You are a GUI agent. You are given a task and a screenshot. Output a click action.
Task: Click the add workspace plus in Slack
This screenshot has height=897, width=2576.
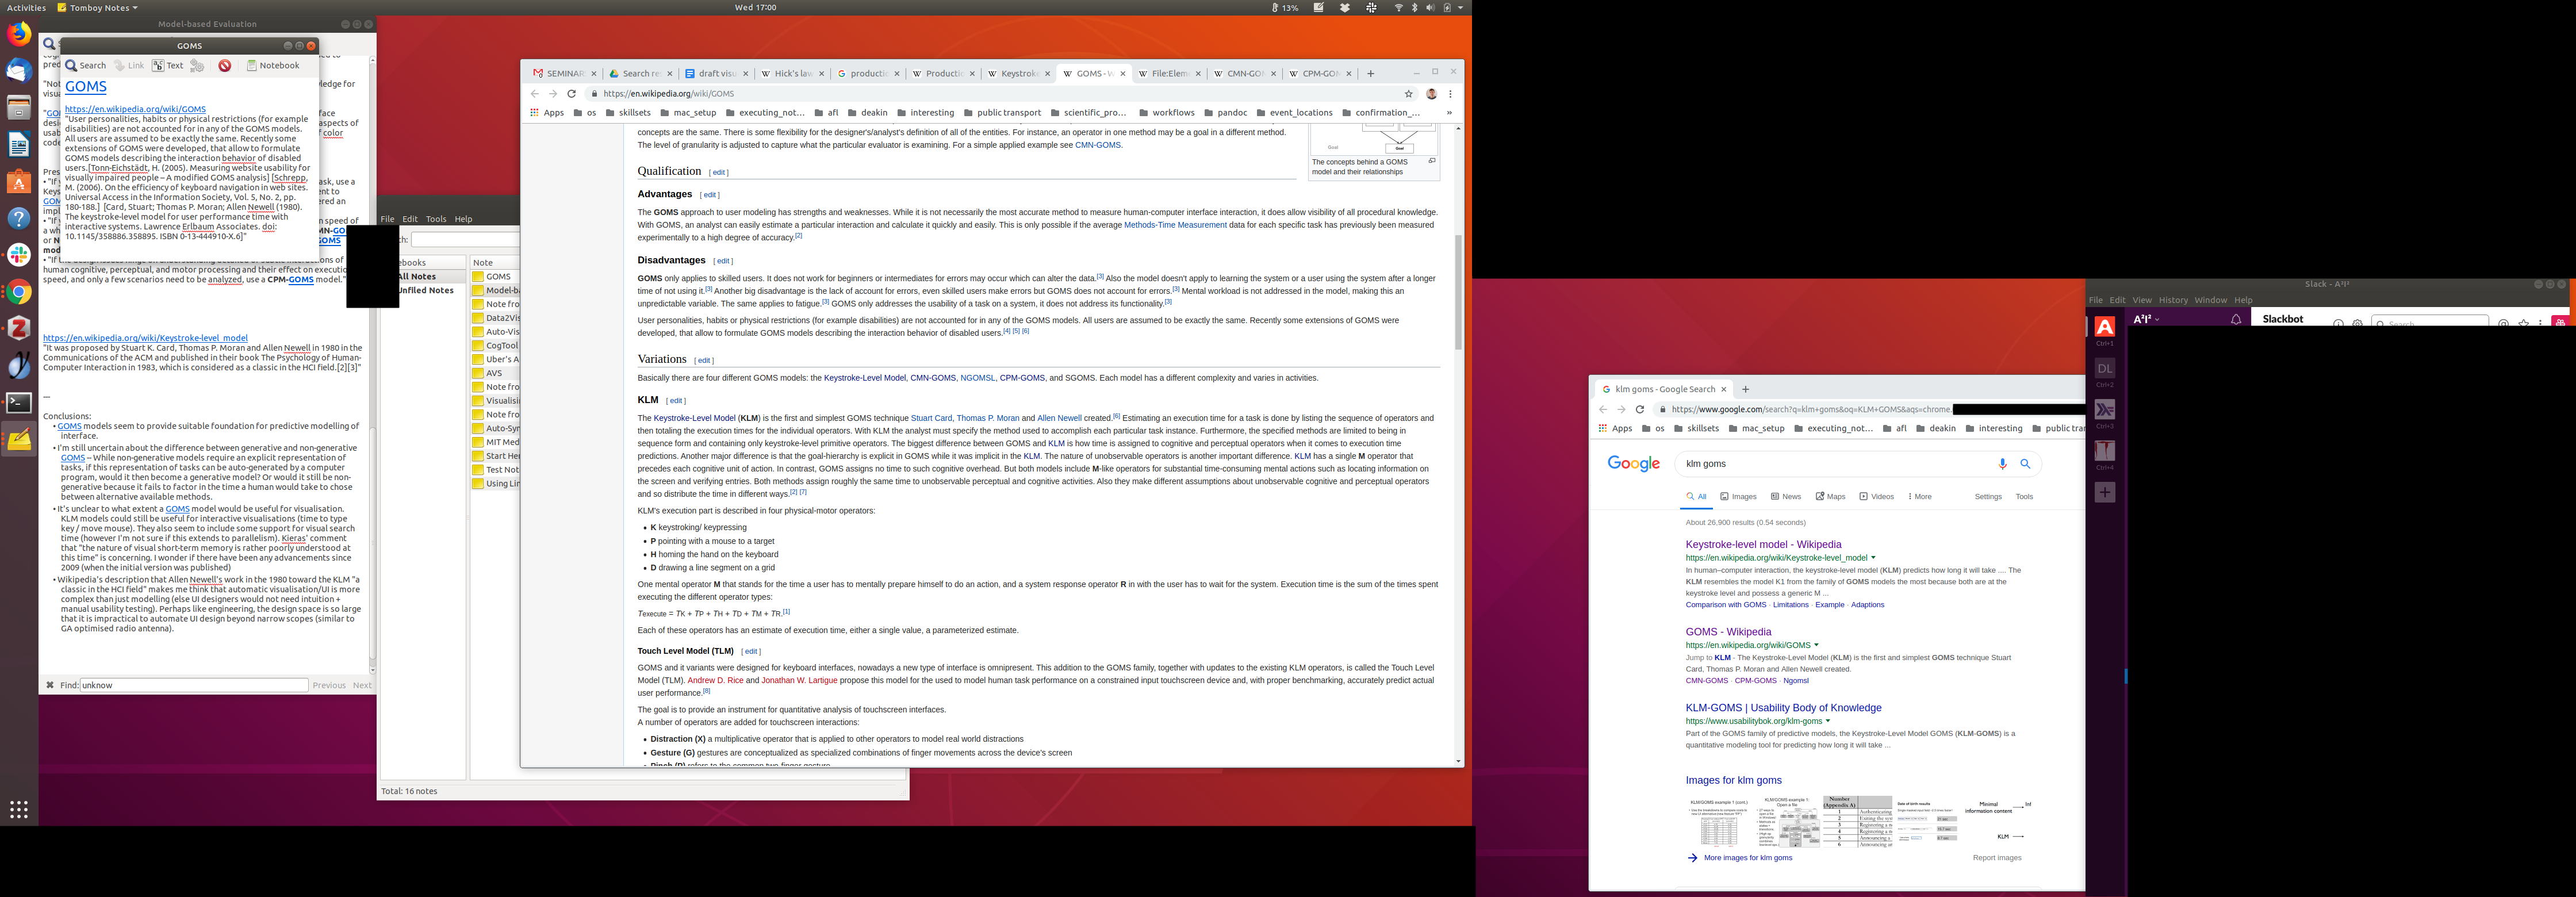(2104, 492)
